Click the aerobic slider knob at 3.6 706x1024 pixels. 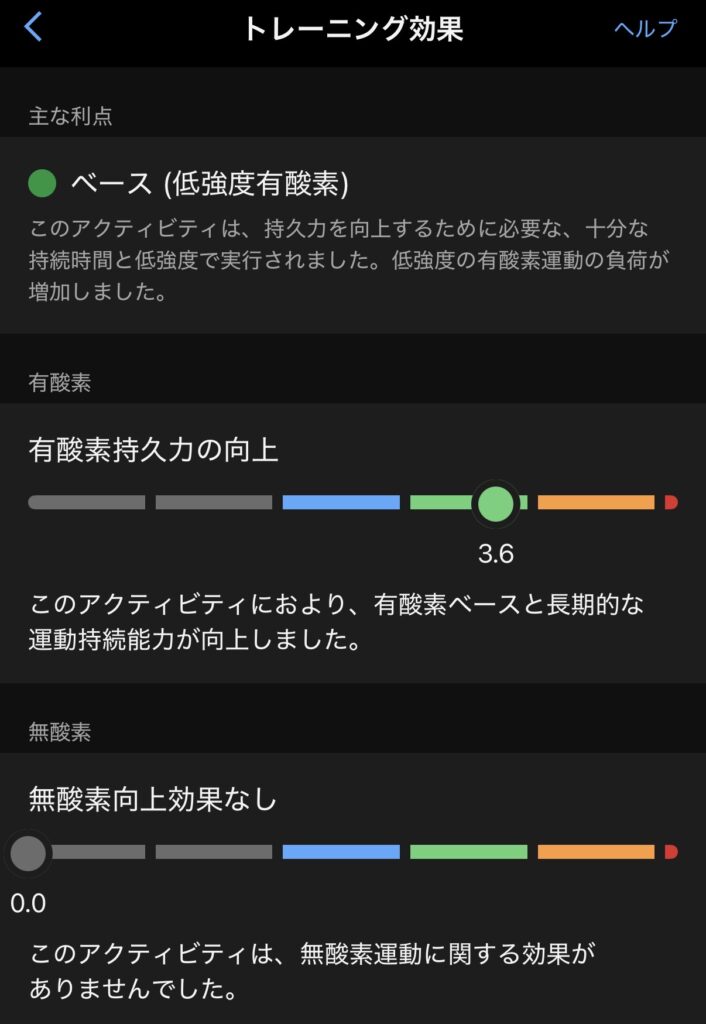[x=495, y=503]
